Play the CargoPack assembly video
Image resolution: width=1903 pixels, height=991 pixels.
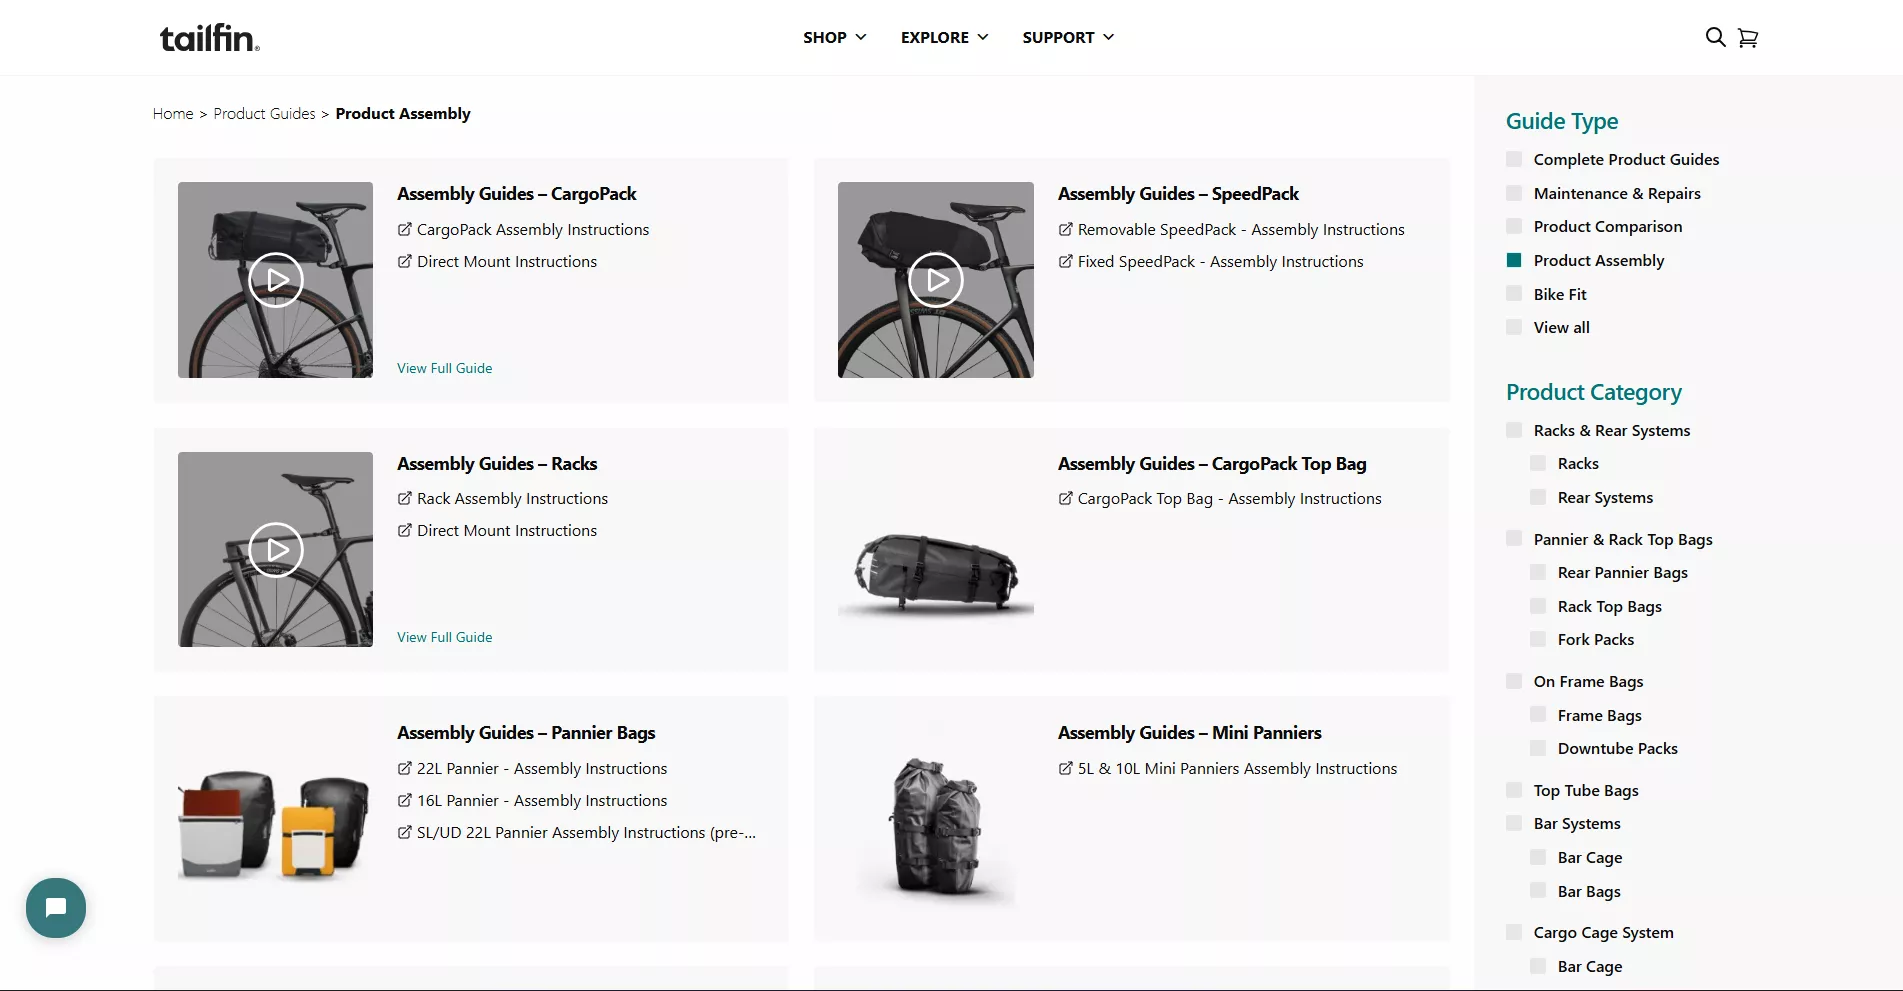click(x=276, y=280)
